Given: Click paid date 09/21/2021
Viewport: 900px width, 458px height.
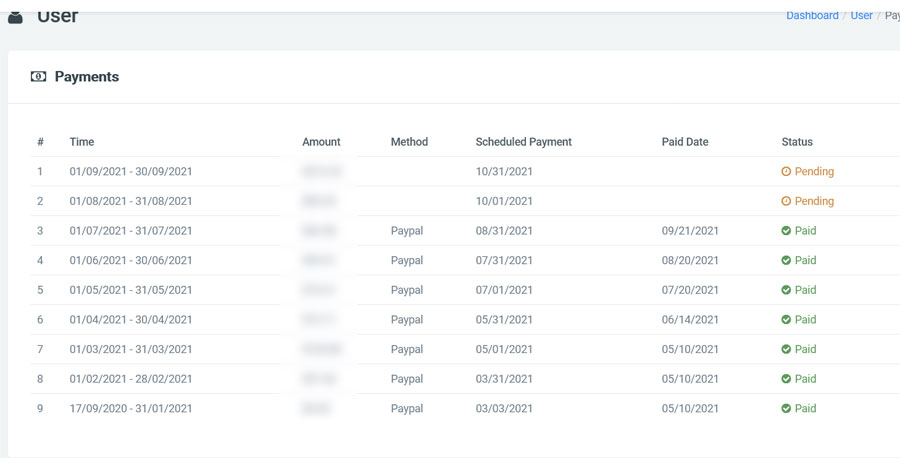Looking at the screenshot, I should click(690, 231).
